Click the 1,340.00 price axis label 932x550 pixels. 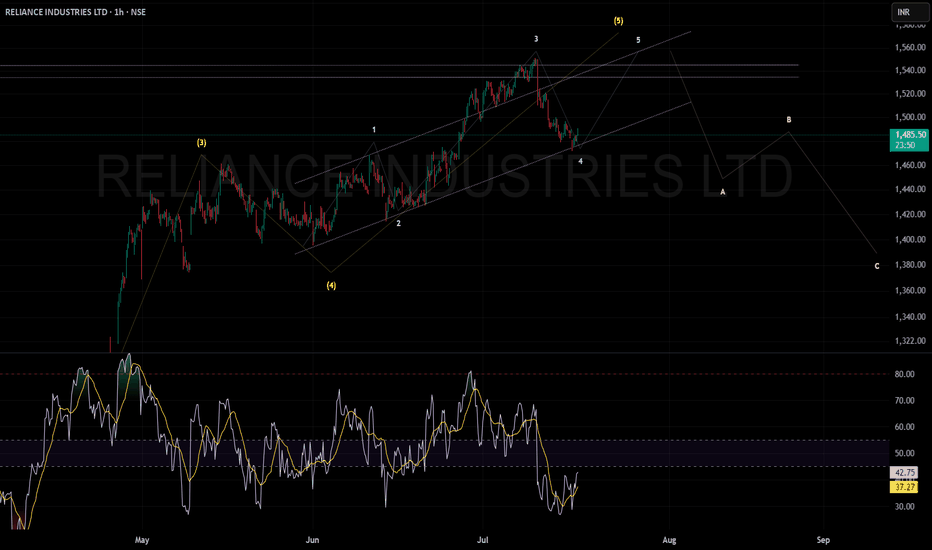910,317
